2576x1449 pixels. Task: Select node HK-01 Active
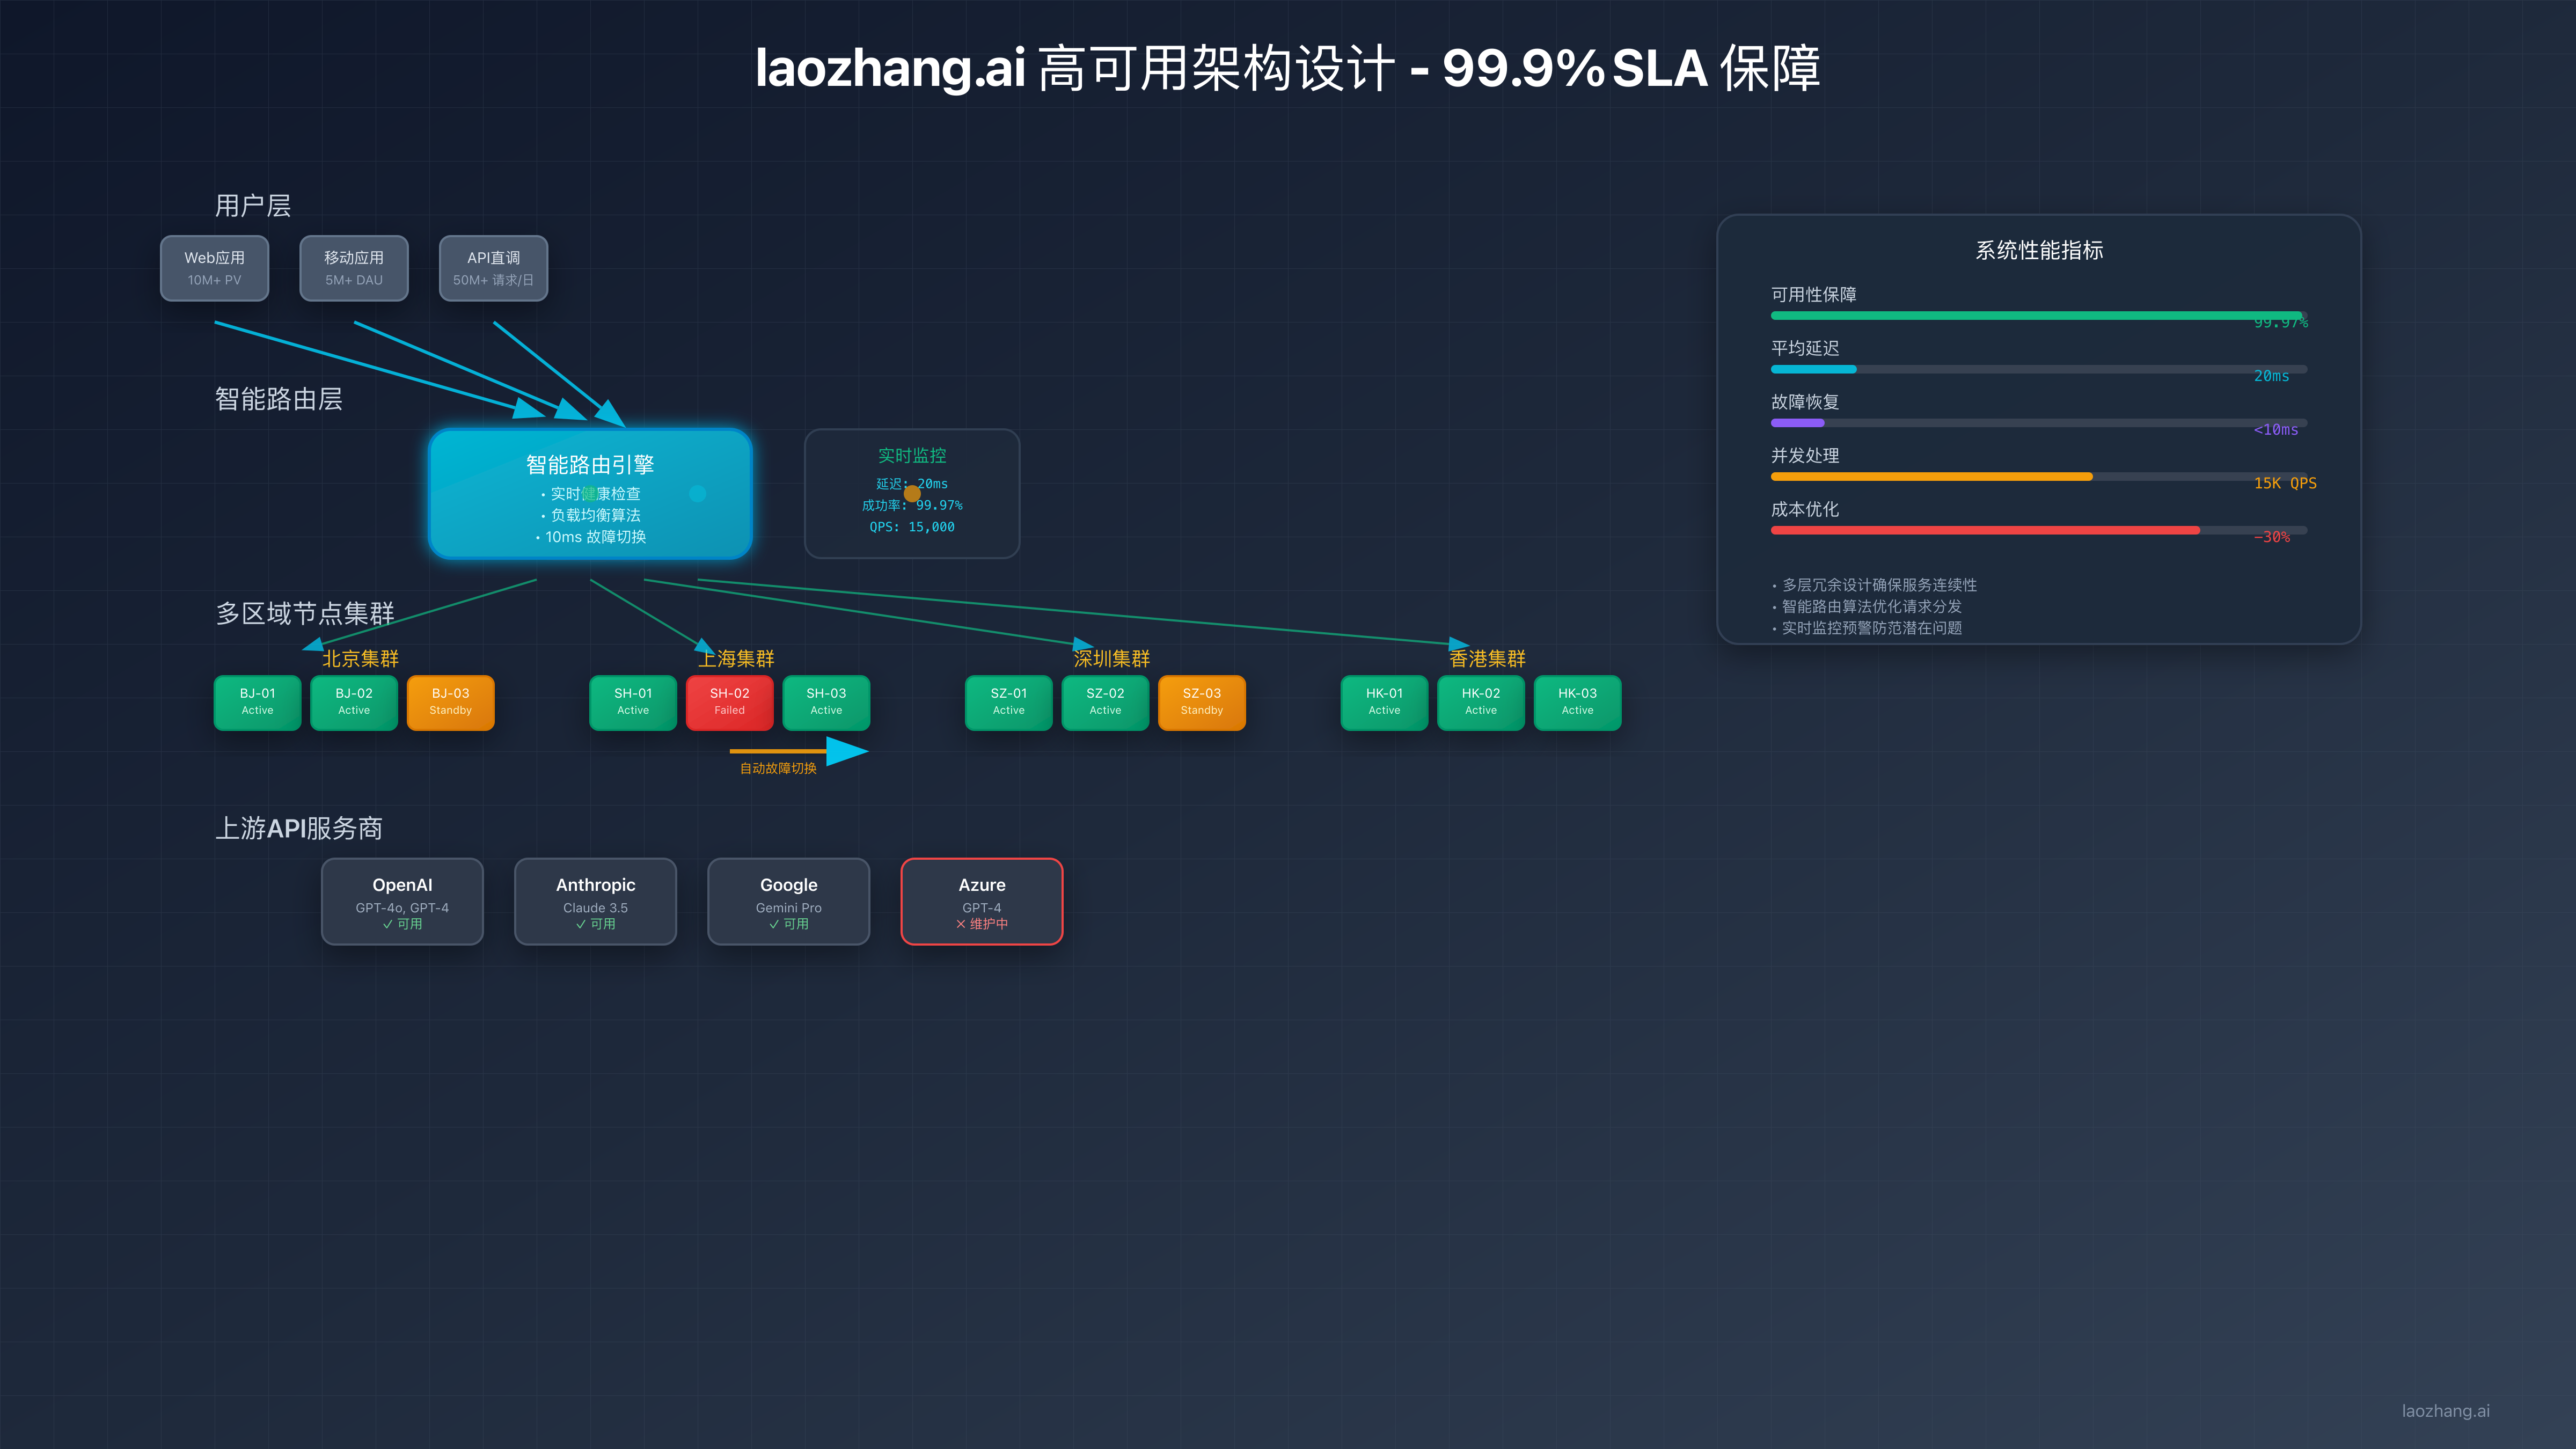(1384, 703)
